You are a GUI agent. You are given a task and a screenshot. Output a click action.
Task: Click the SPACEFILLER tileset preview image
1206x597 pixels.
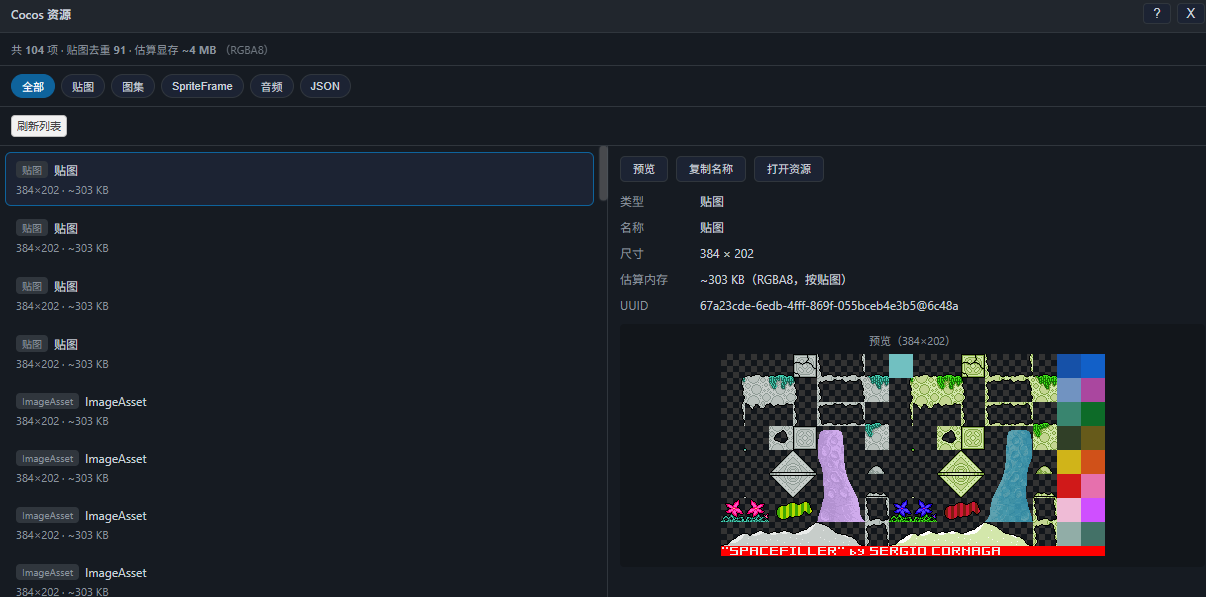[913, 455]
